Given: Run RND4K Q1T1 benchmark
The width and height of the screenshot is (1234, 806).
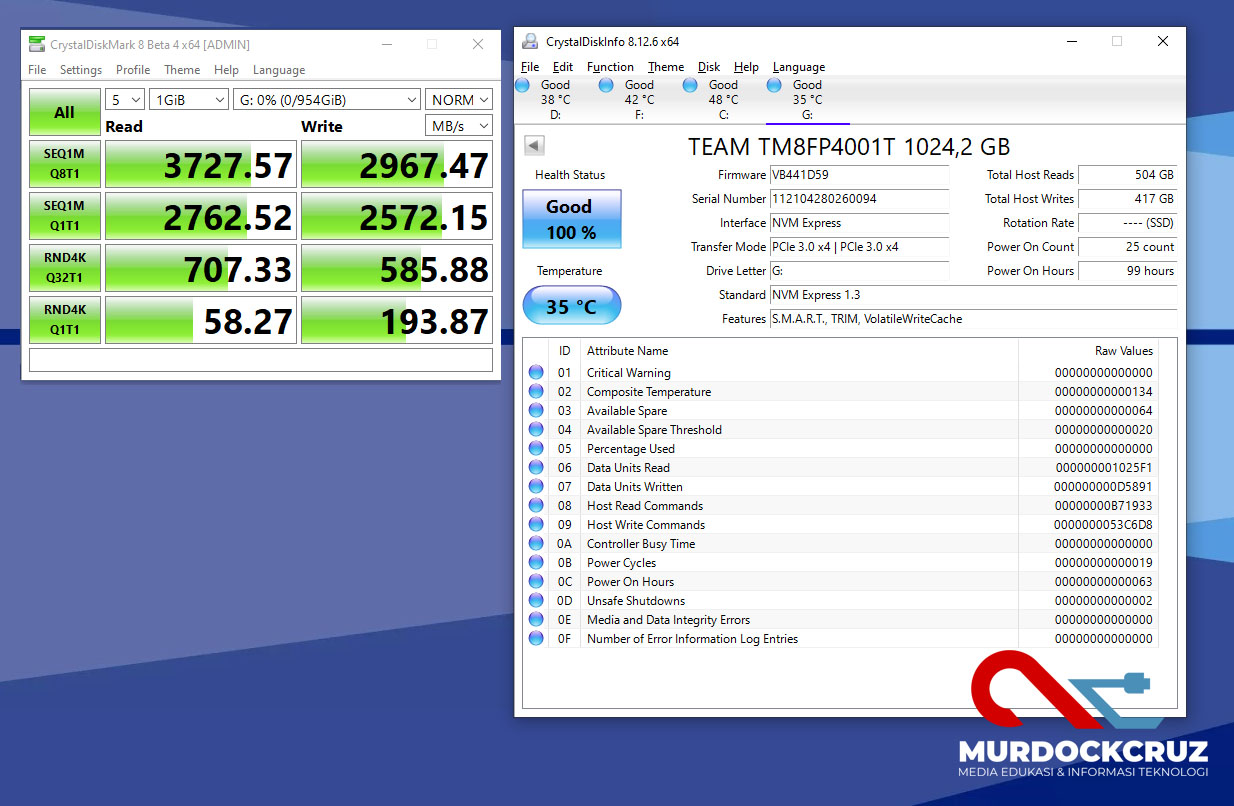Looking at the screenshot, I should [x=65, y=320].
